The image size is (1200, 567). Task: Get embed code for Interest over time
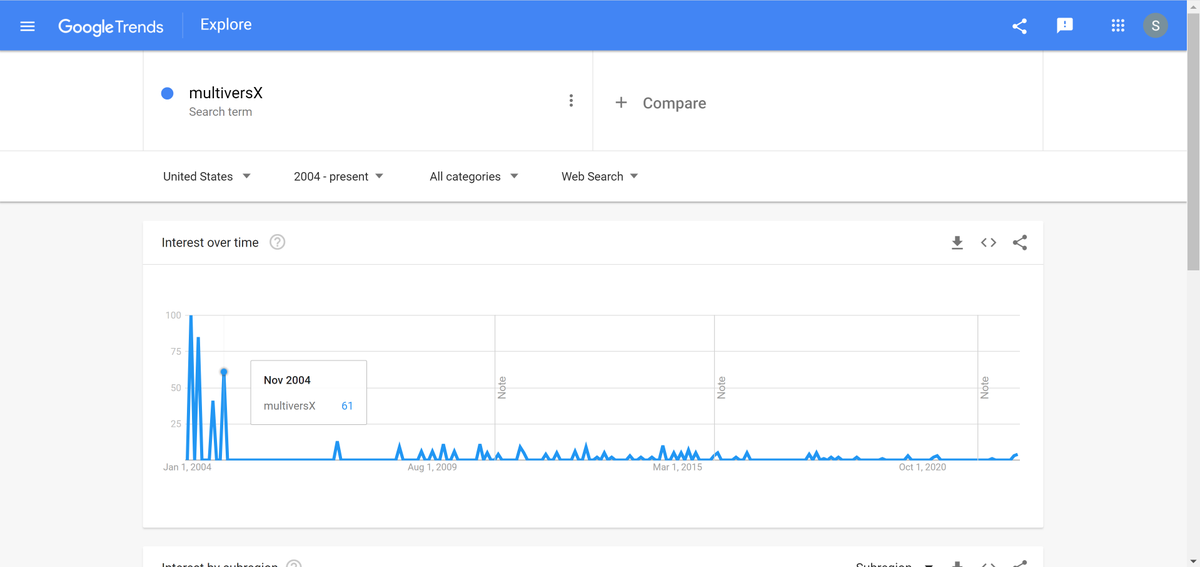[x=989, y=242]
